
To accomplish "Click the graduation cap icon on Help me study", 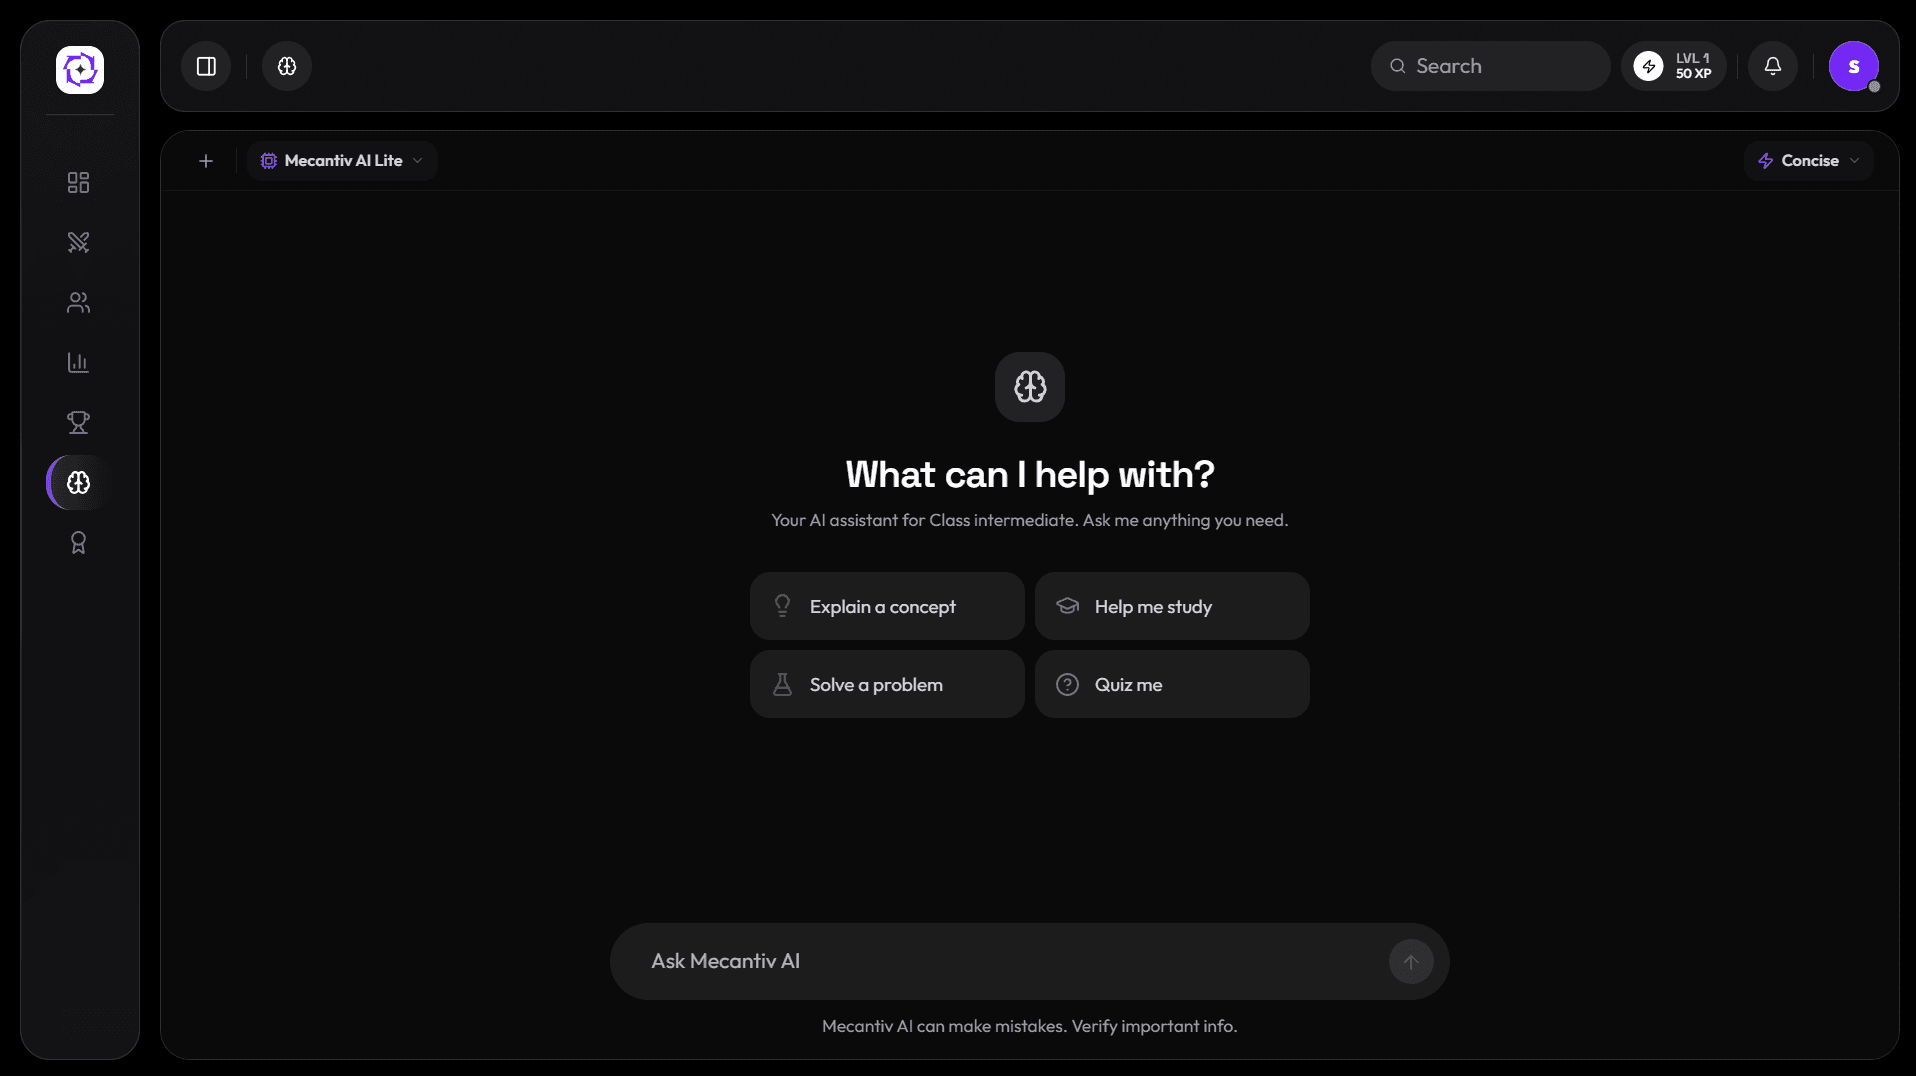I will tap(1067, 606).
